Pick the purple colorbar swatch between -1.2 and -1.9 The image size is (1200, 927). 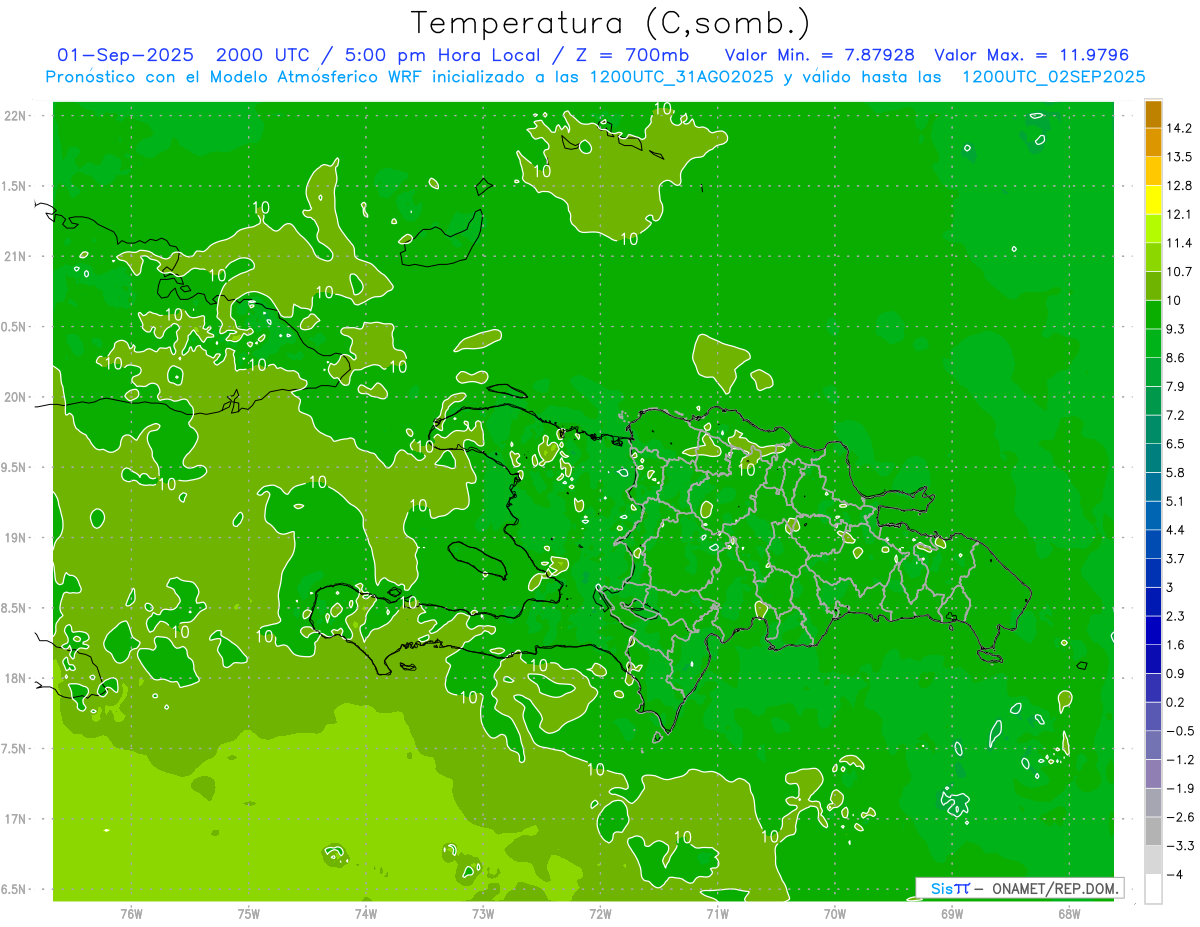[x=1153, y=775]
